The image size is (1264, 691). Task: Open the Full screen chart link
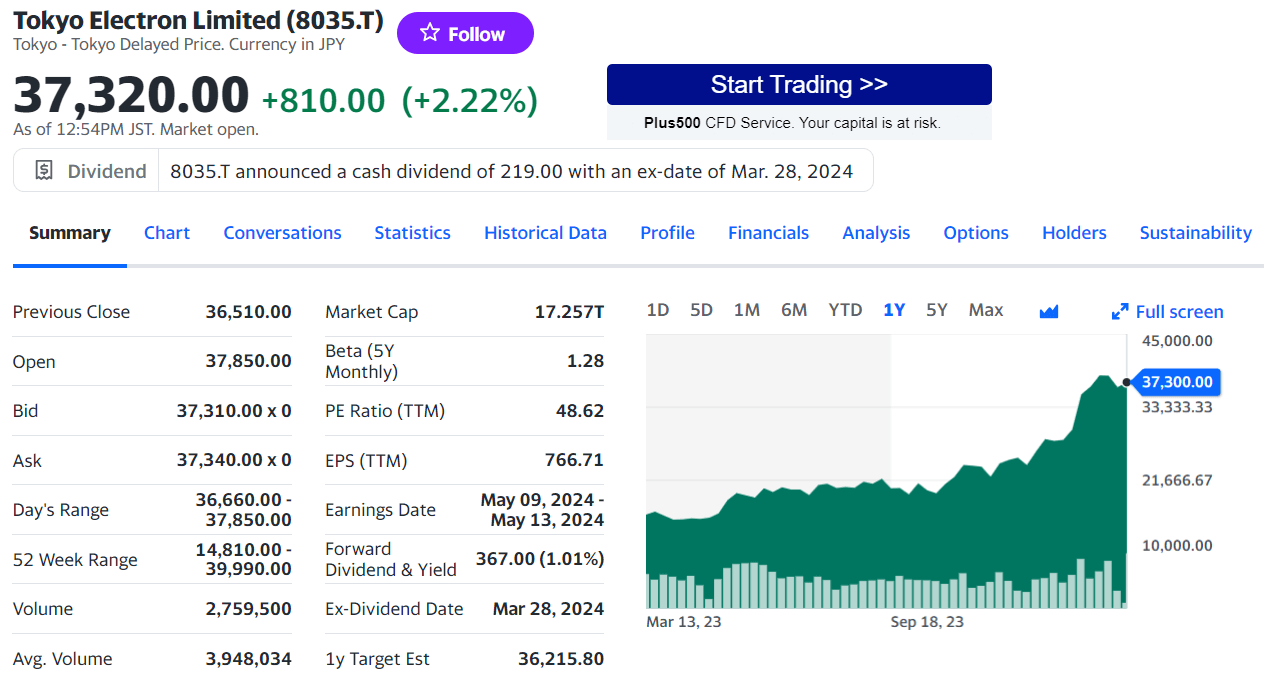click(x=1179, y=312)
